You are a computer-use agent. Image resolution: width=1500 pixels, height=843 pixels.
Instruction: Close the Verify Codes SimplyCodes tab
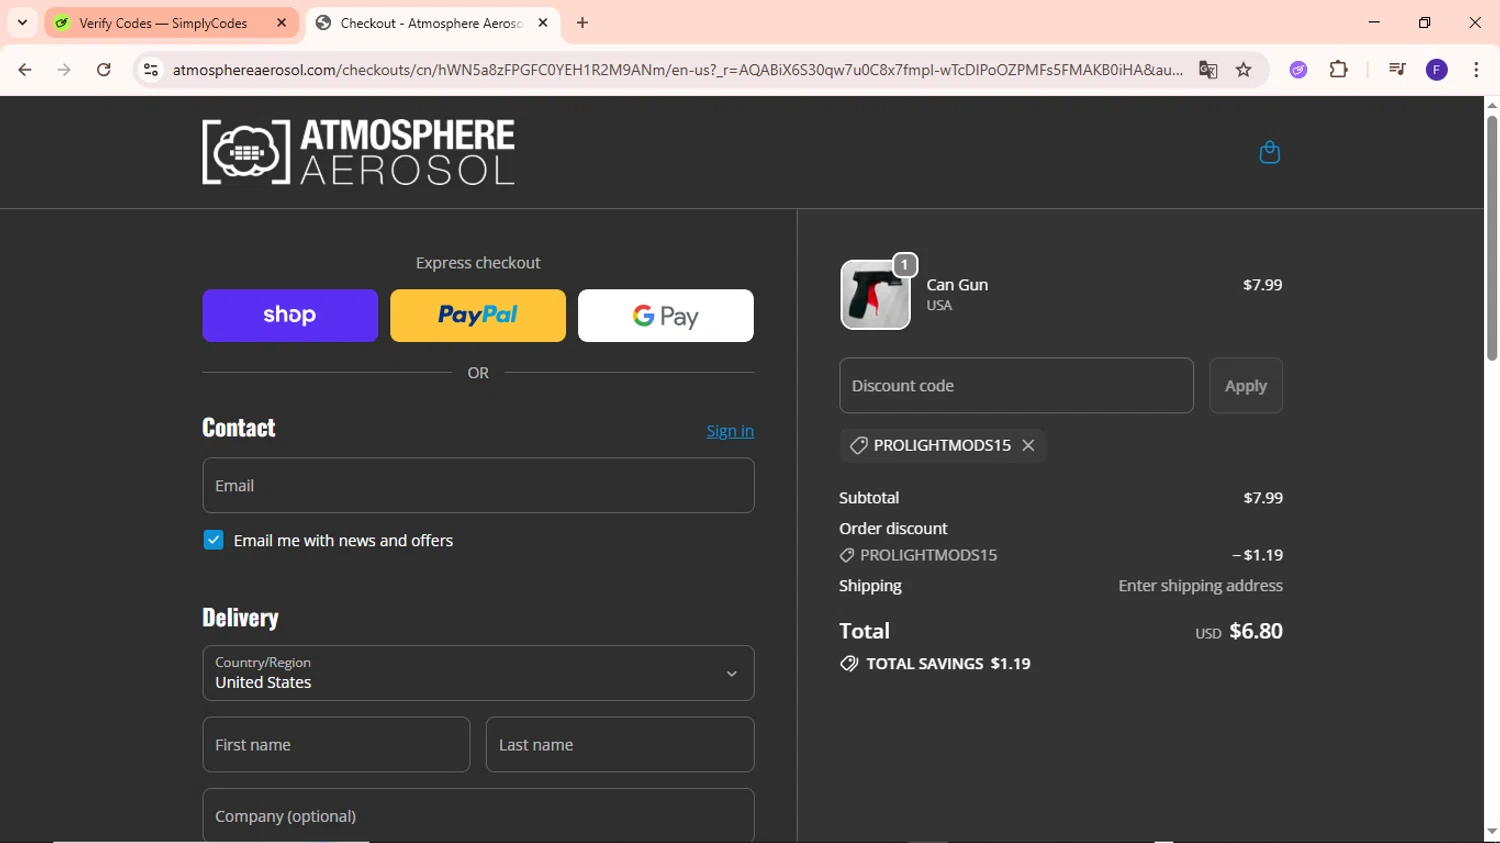coord(281,23)
